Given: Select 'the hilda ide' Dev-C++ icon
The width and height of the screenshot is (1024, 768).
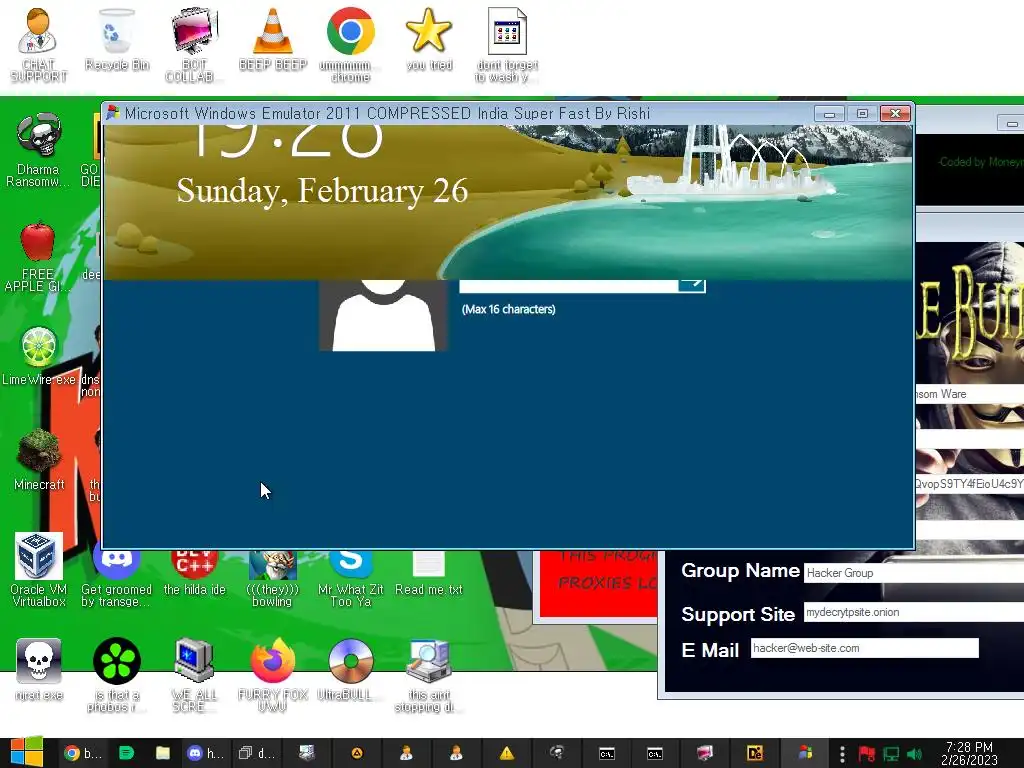Looking at the screenshot, I should tap(194, 573).
